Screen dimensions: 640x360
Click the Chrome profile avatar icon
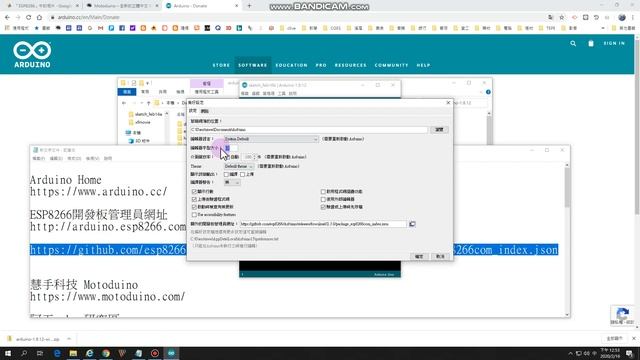tap(622, 17)
